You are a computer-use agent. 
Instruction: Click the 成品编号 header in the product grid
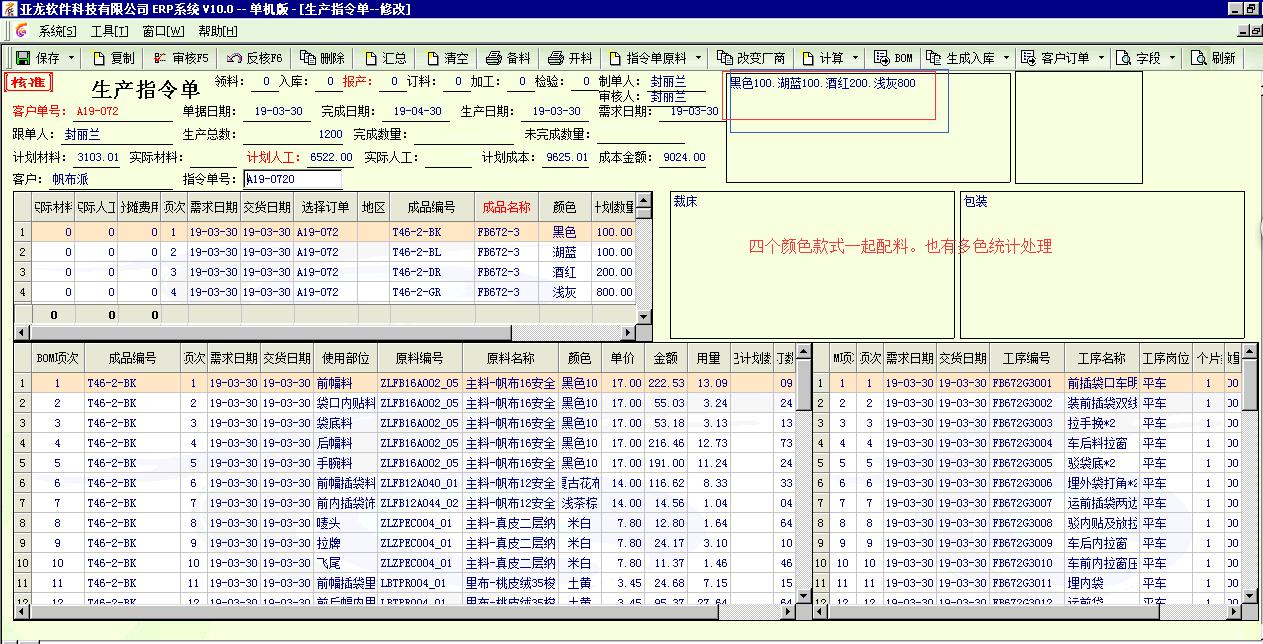(431, 207)
